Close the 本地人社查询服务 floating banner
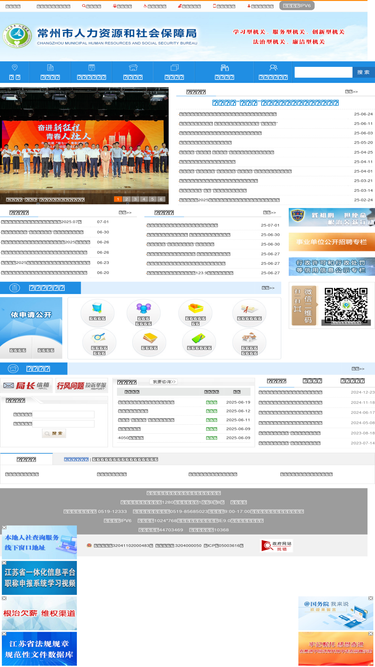This screenshot has height=667, width=375. pos(4,528)
